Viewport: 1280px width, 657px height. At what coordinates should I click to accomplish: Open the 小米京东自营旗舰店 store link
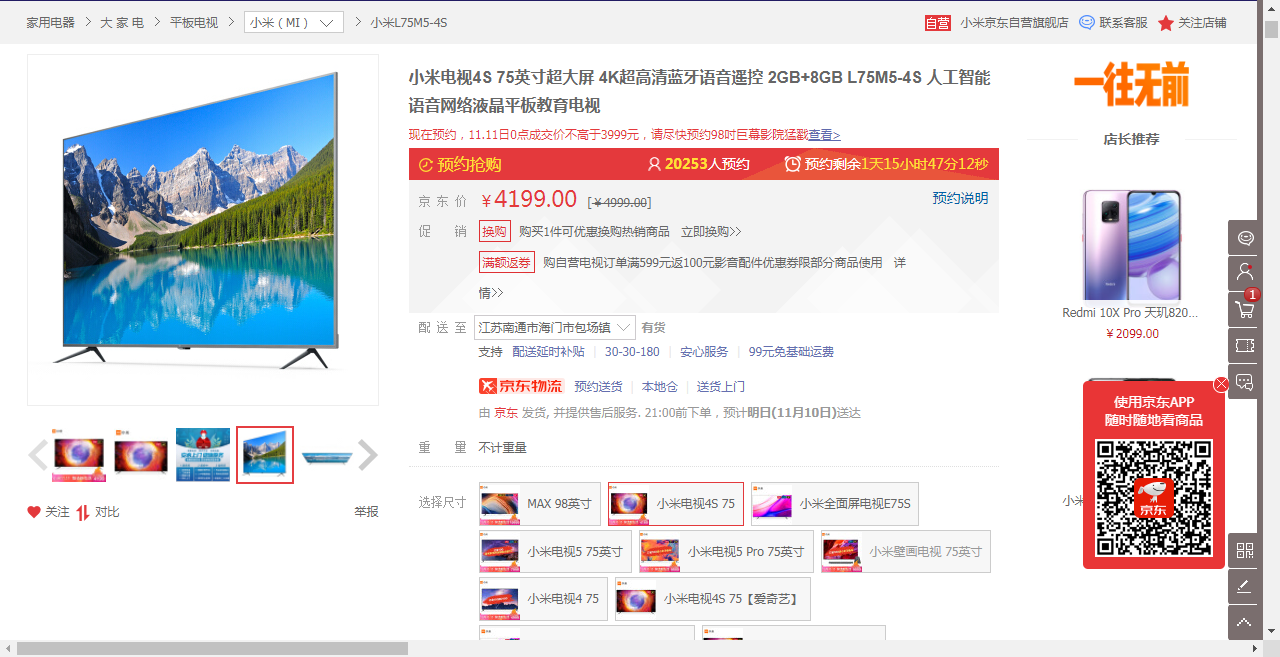point(1015,22)
